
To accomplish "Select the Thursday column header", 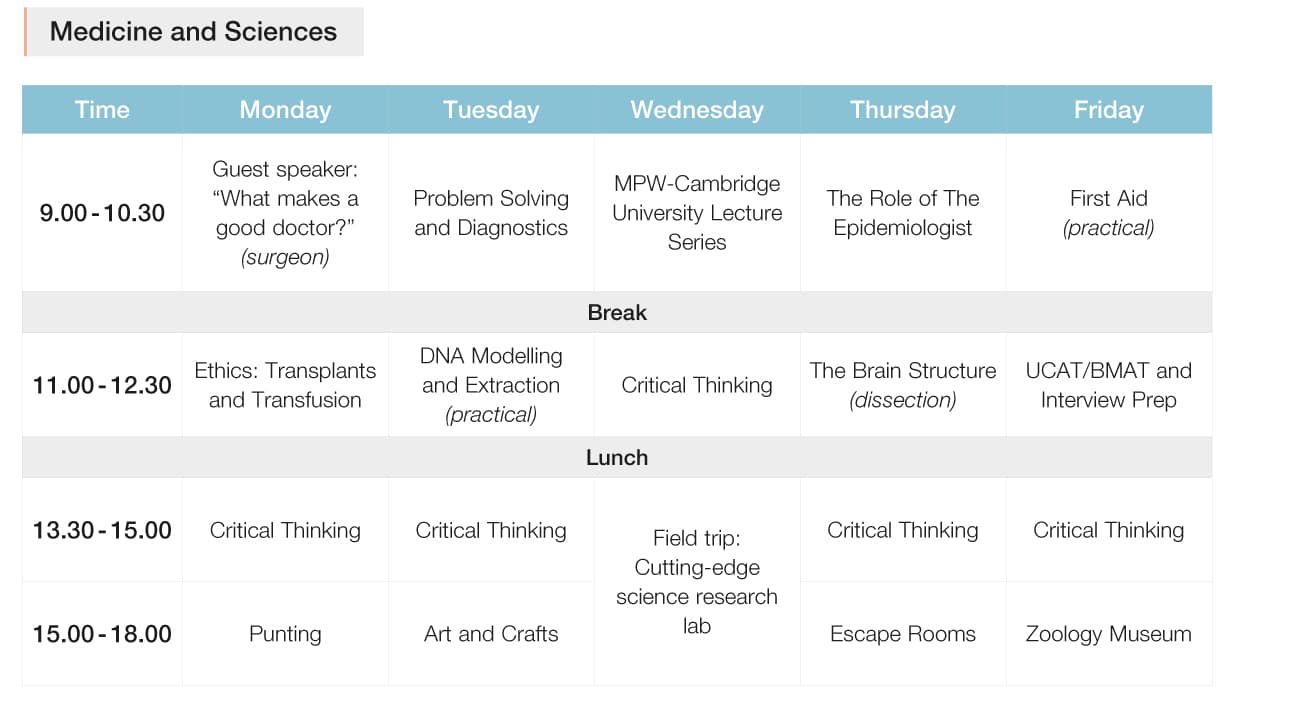I will [x=903, y=110].
